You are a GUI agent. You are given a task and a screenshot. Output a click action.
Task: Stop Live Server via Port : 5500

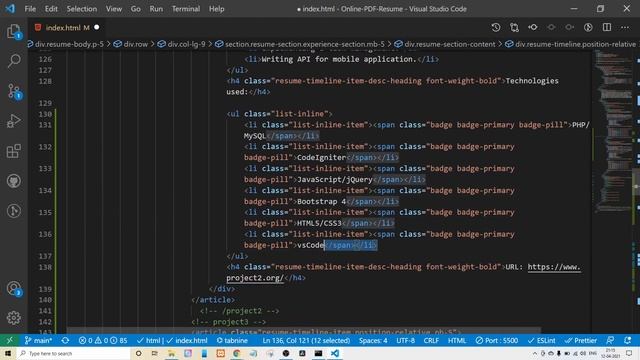pos(496,340)
